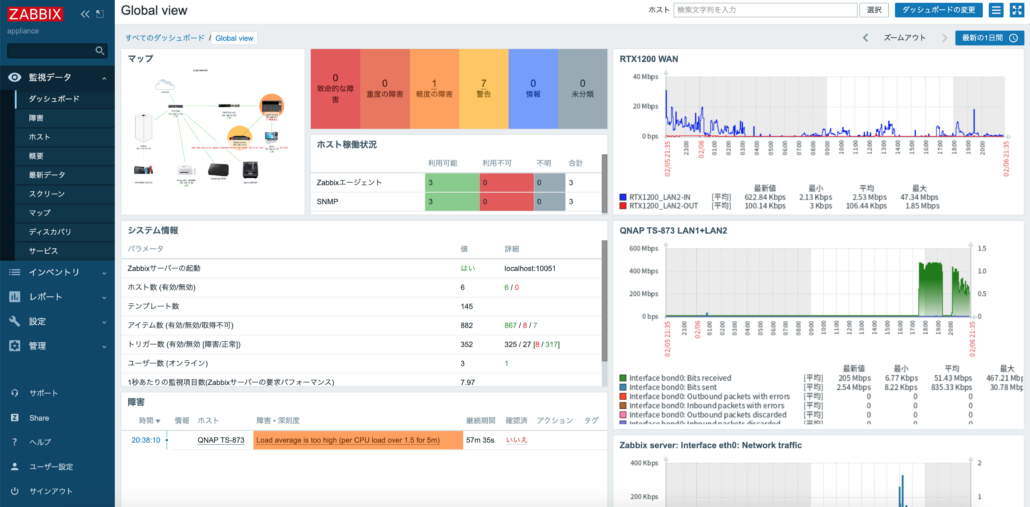The image size is (1030, 507).
Task: Go to previous time period arrow
Action: 866,38
